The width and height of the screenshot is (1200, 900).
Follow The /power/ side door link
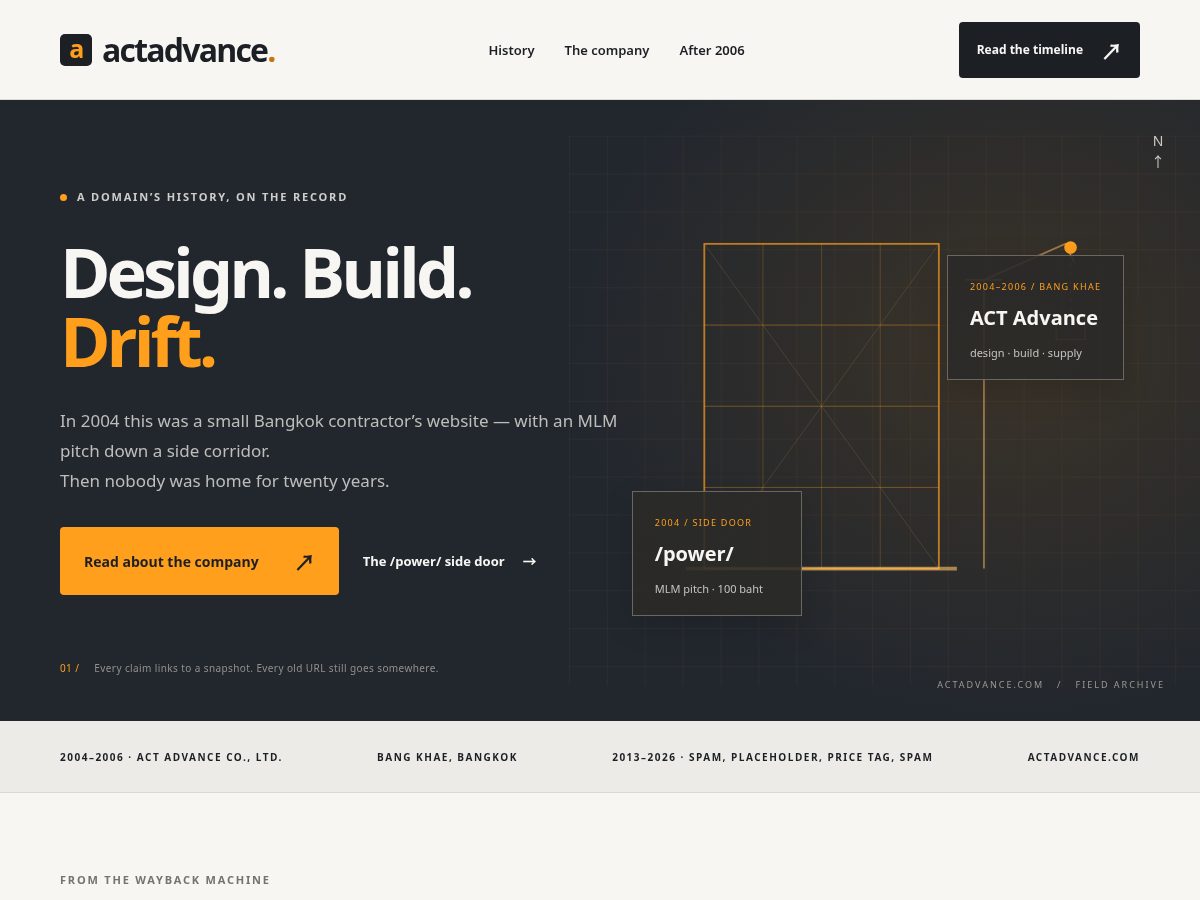coord(449,561)
